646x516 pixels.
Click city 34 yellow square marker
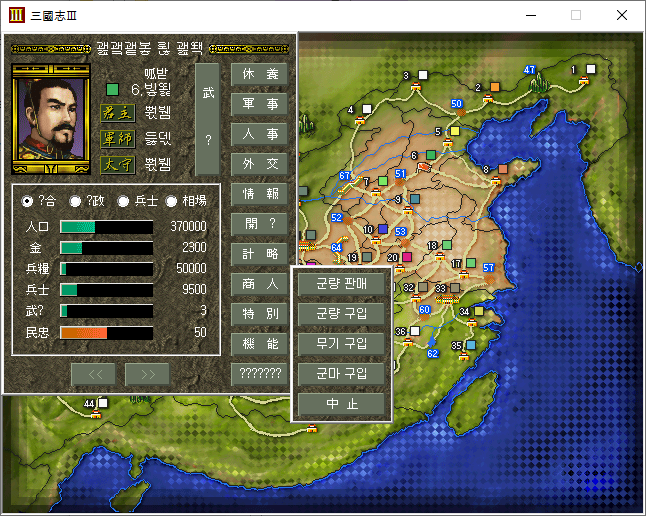479,311
